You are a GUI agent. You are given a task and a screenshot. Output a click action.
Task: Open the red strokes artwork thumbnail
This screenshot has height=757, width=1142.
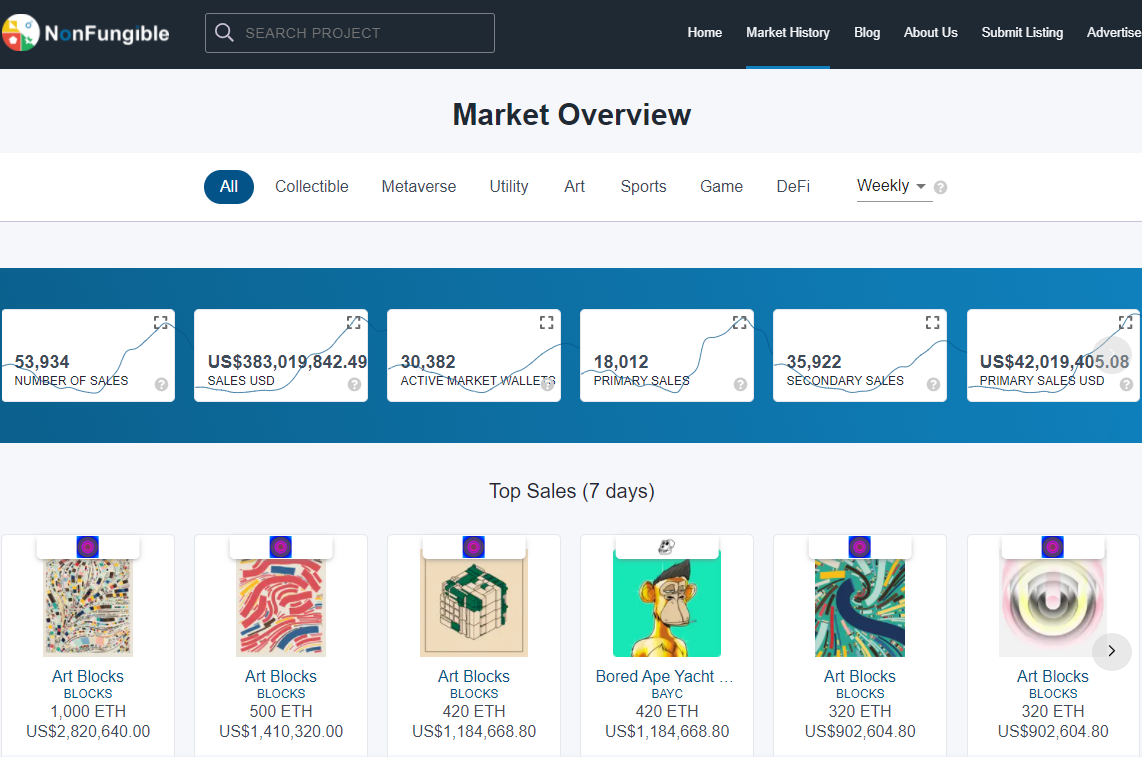click(280, 608)
